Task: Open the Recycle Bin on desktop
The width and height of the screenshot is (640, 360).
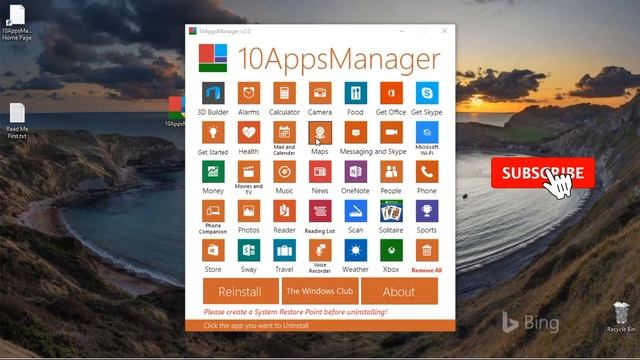Action: (621, 317)
